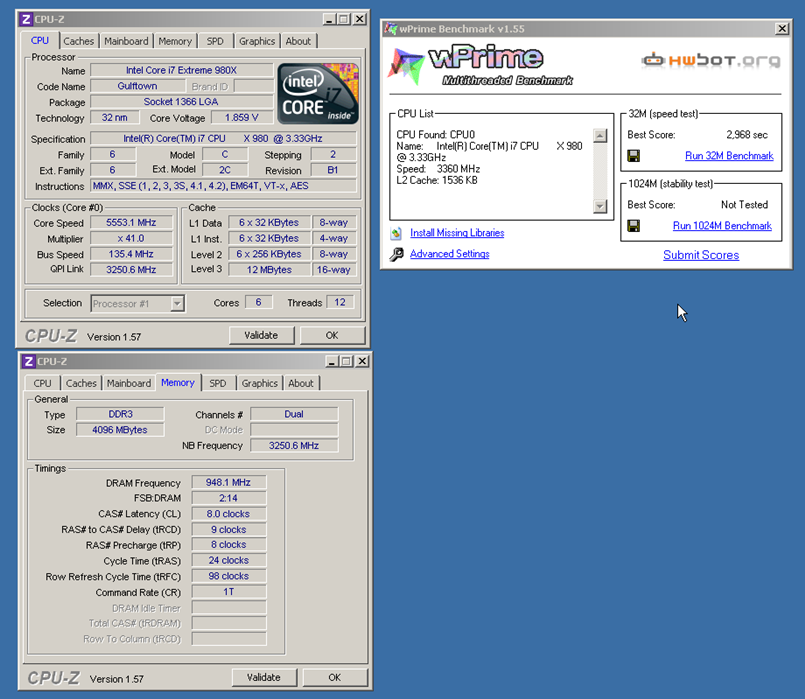Screen dimensions: 805x699
Task: Click the Intel Core i7 inside logo
Action: (x=318, y=93)
